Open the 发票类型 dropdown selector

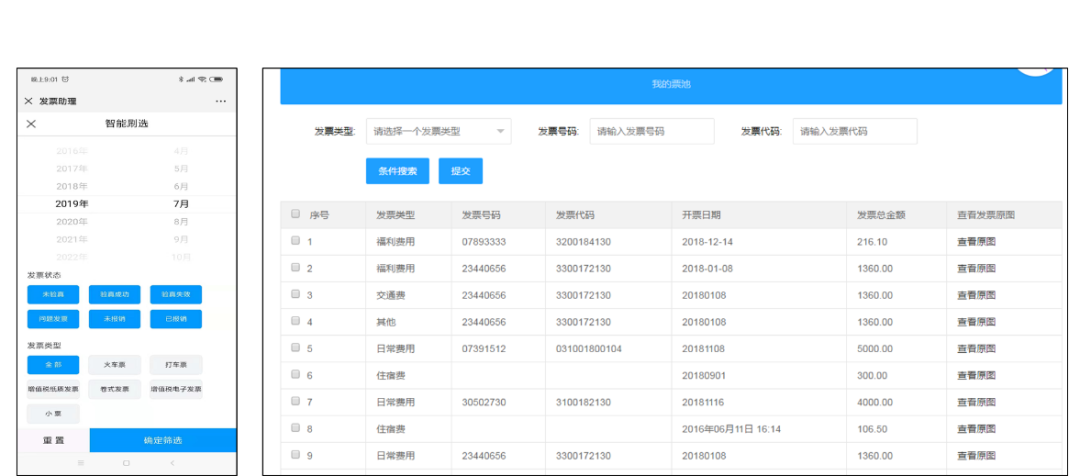tap(439, 131)
